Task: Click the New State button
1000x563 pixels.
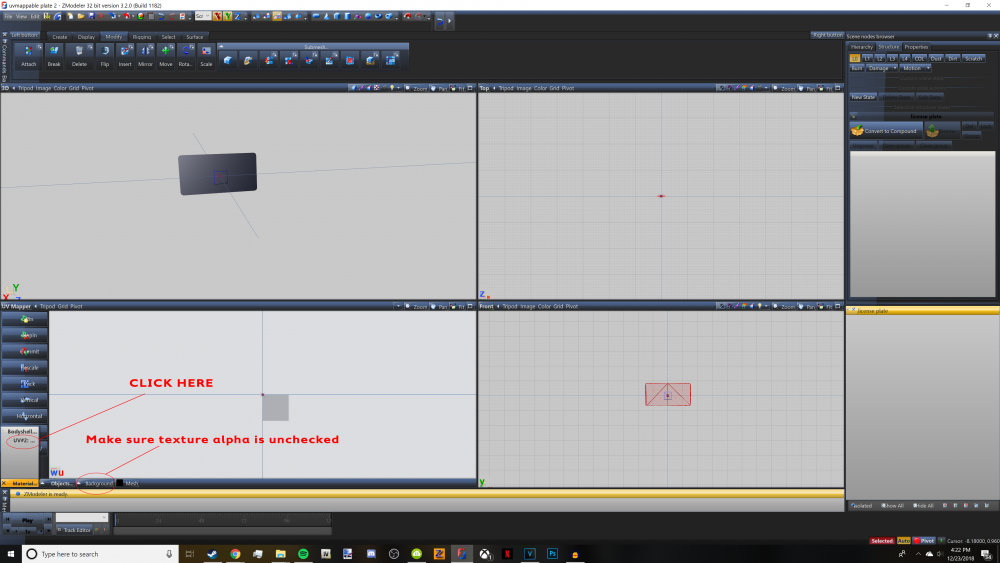Action: click(863, 97)
